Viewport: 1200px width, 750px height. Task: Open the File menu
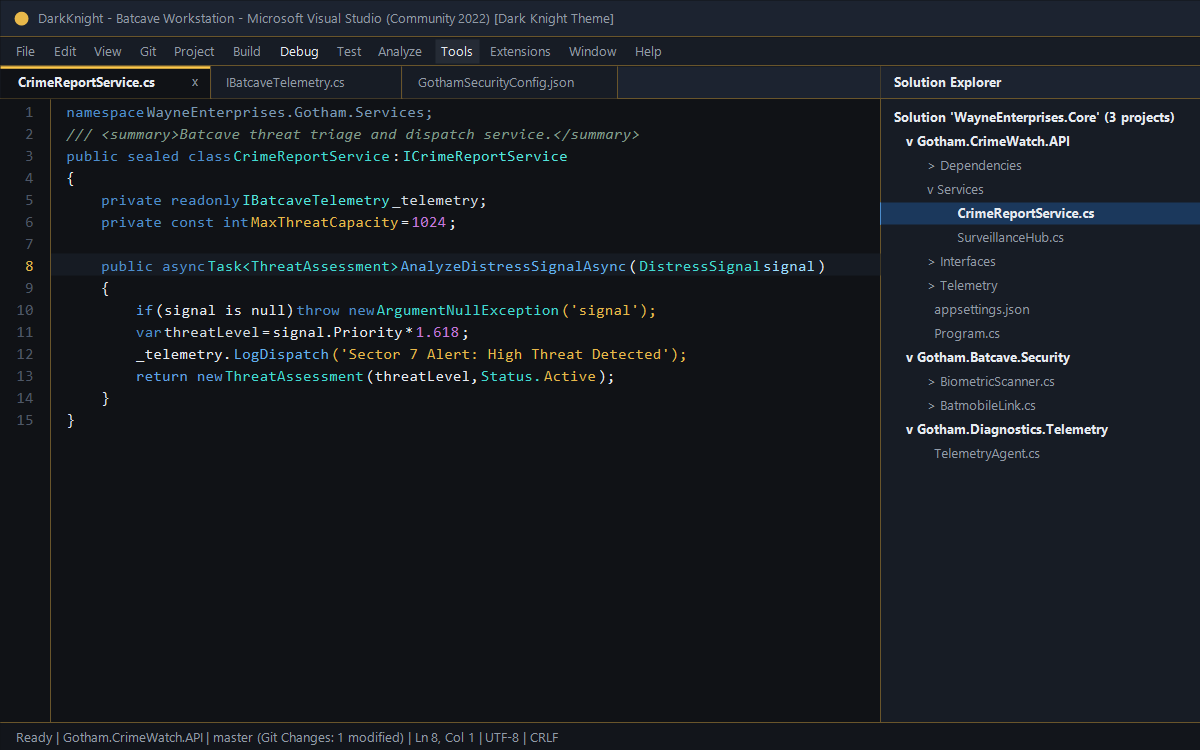click(25, 51)
